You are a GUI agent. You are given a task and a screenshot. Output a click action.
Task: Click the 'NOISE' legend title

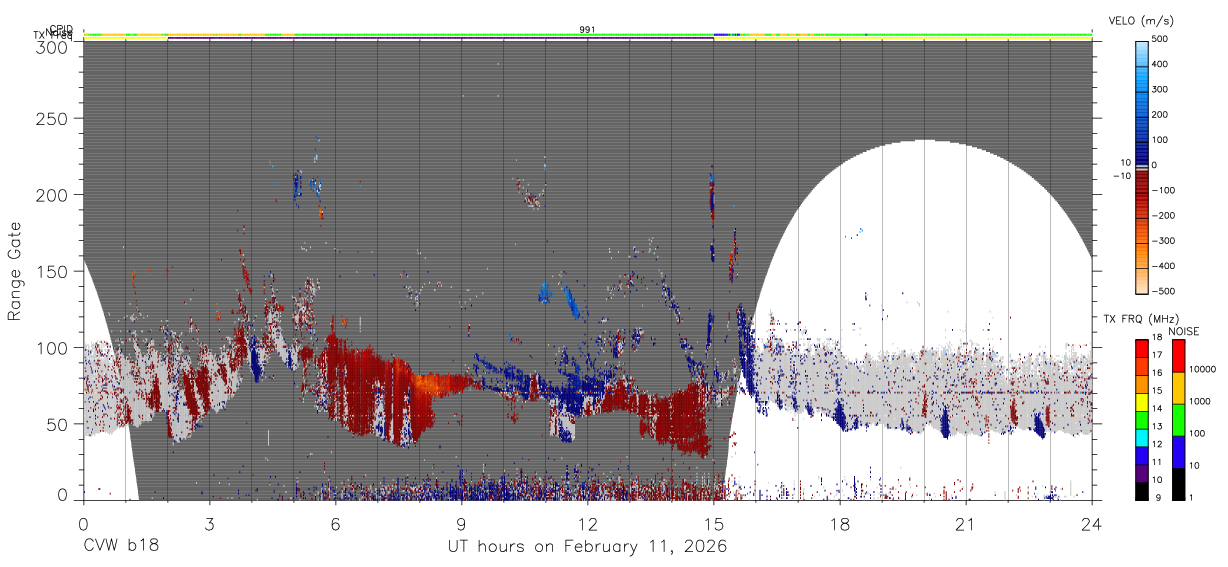click(x=1184, y=331)
